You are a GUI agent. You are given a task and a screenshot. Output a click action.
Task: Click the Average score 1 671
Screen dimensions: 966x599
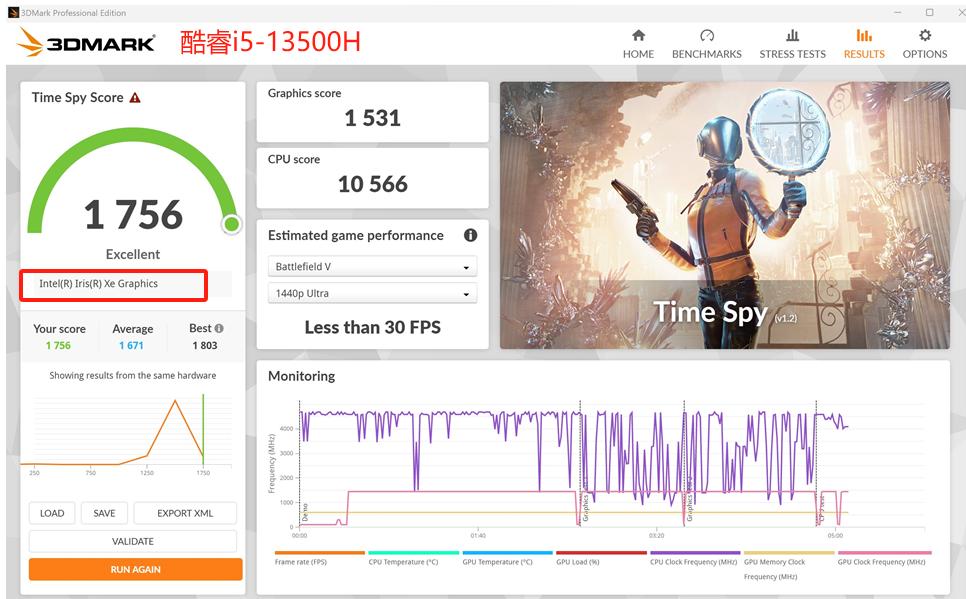131,345
